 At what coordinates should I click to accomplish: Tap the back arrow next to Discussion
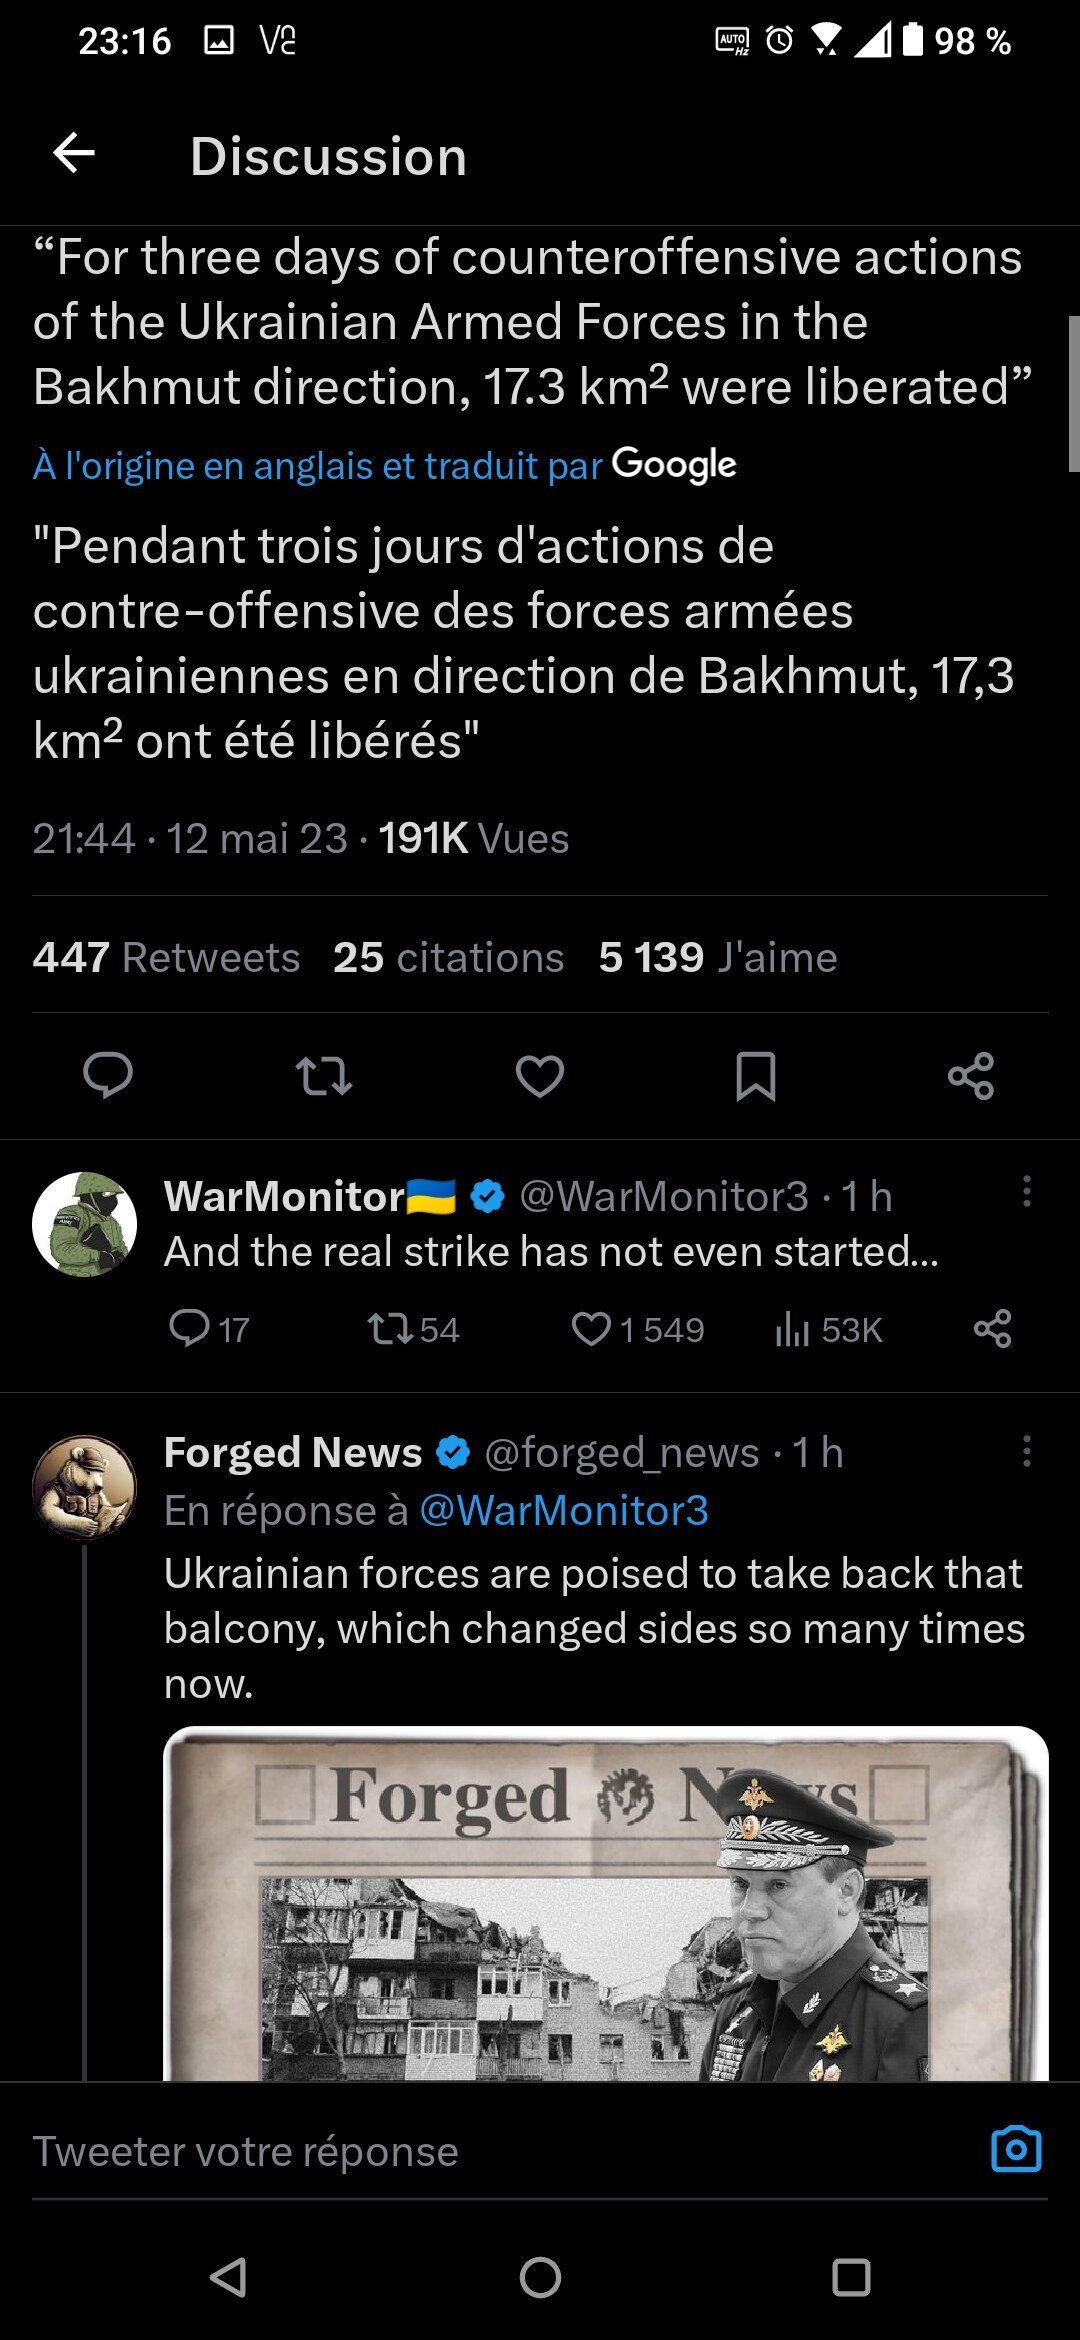74,155
